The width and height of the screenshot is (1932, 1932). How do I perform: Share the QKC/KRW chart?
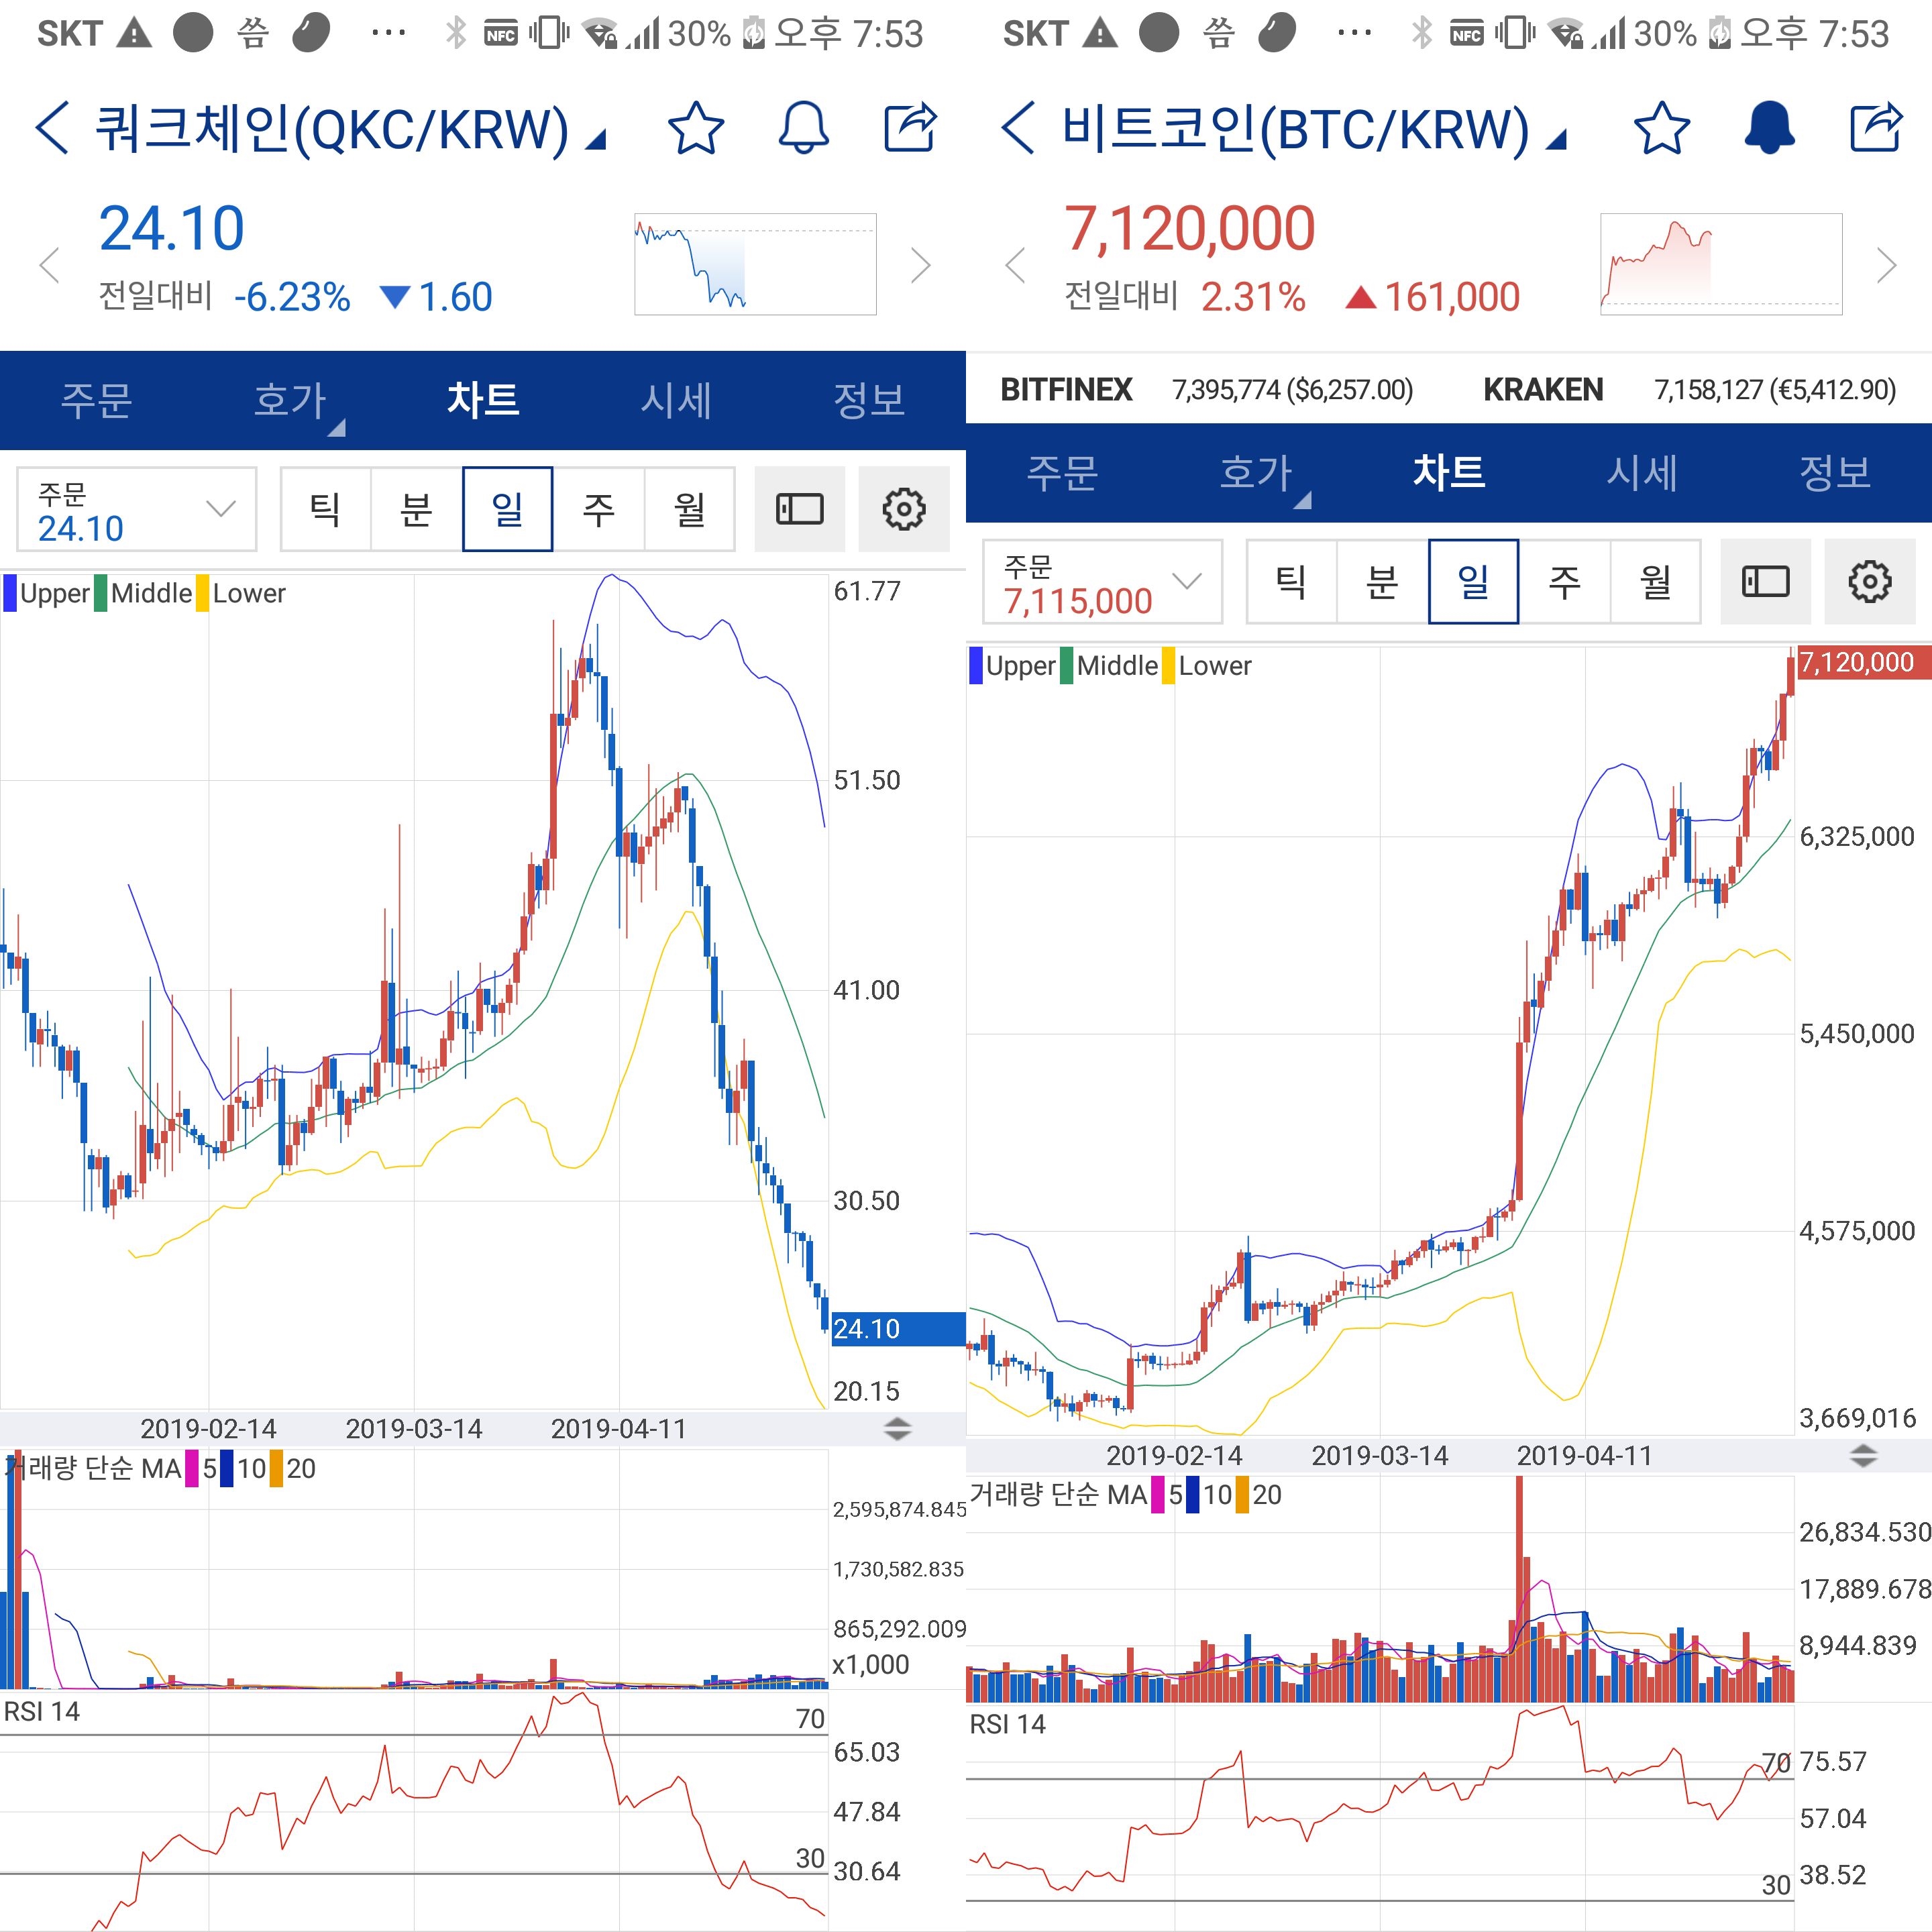point(910,128)
